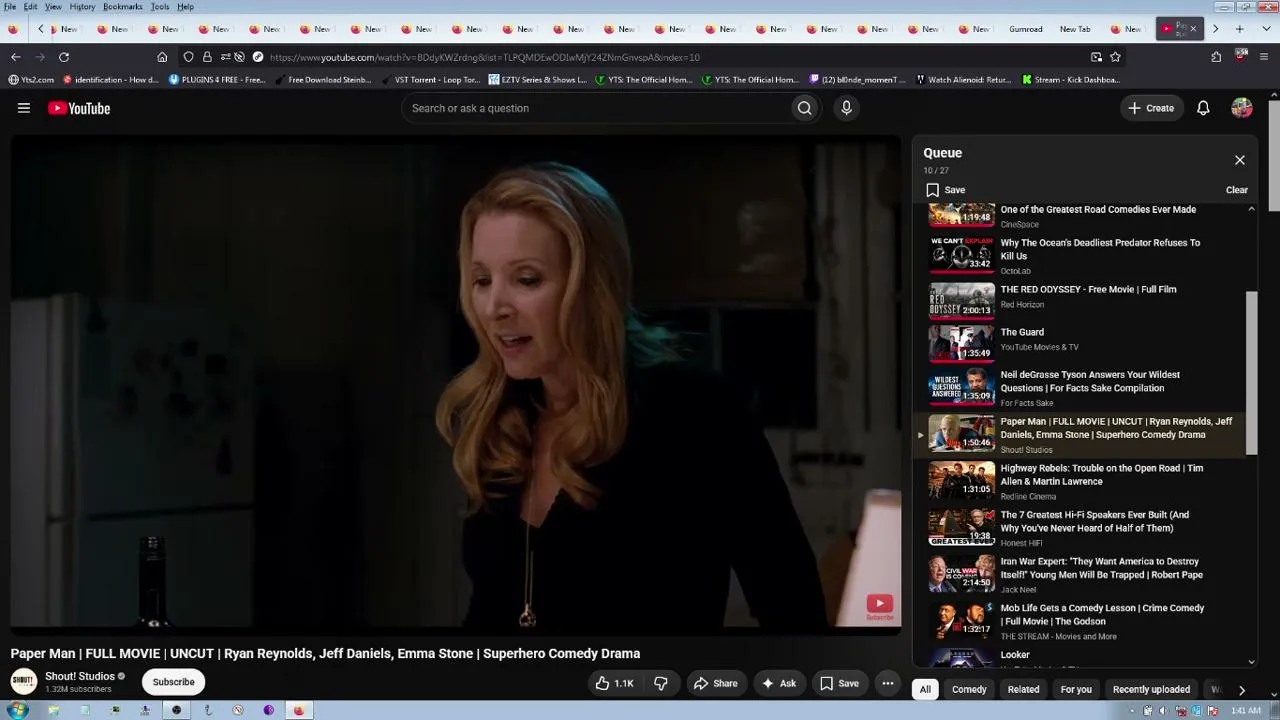Open more actions three-dot menu
Screen dimensions: 1280x720
pos(887,683)
